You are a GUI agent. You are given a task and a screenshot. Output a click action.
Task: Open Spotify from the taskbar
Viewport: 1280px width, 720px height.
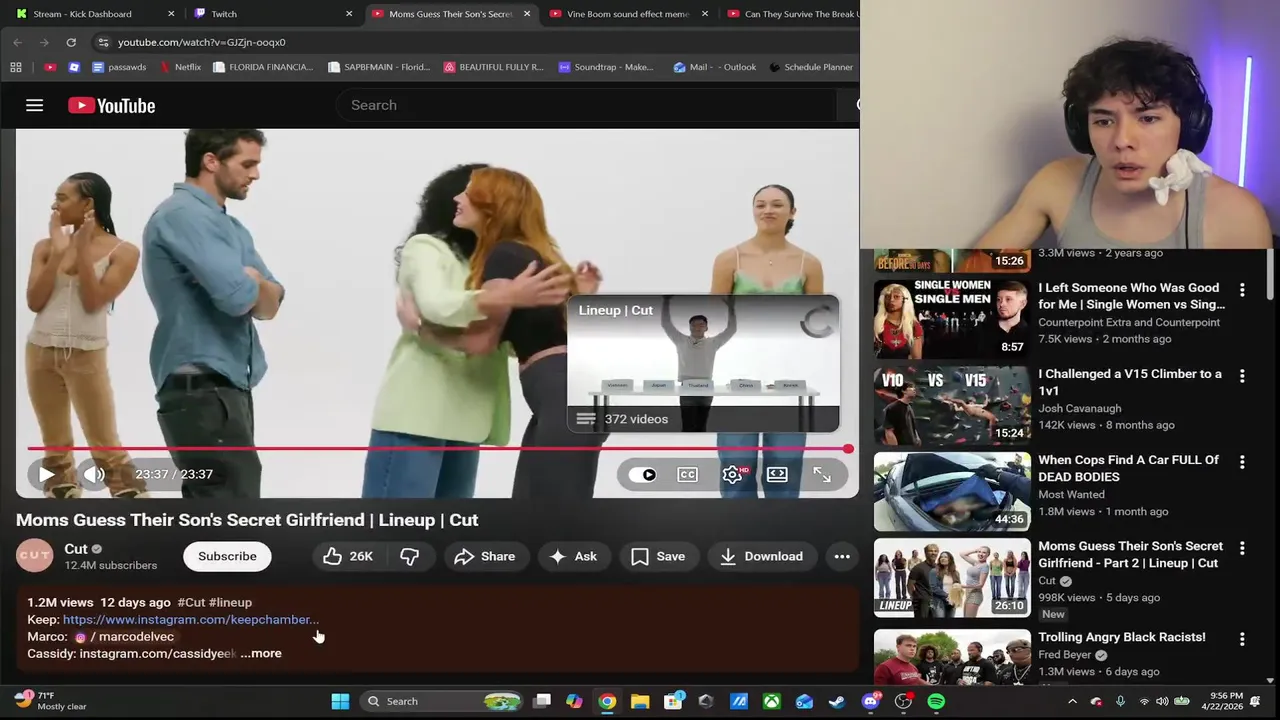pos(936,701)
